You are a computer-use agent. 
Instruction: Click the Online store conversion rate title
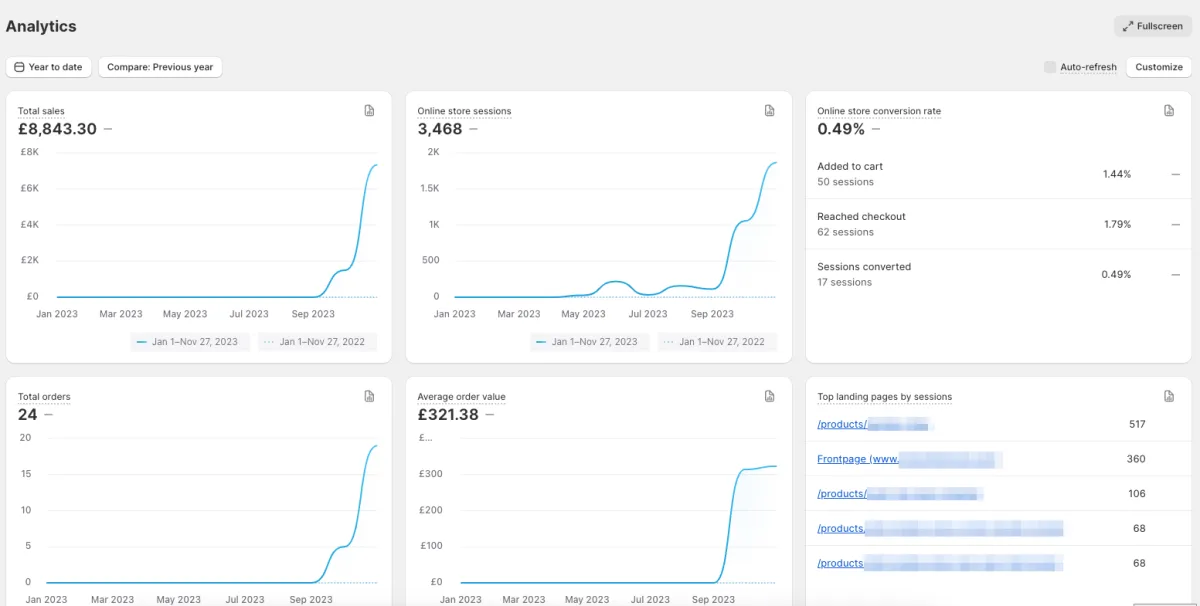pyautogui.click(x=879, y=111)
